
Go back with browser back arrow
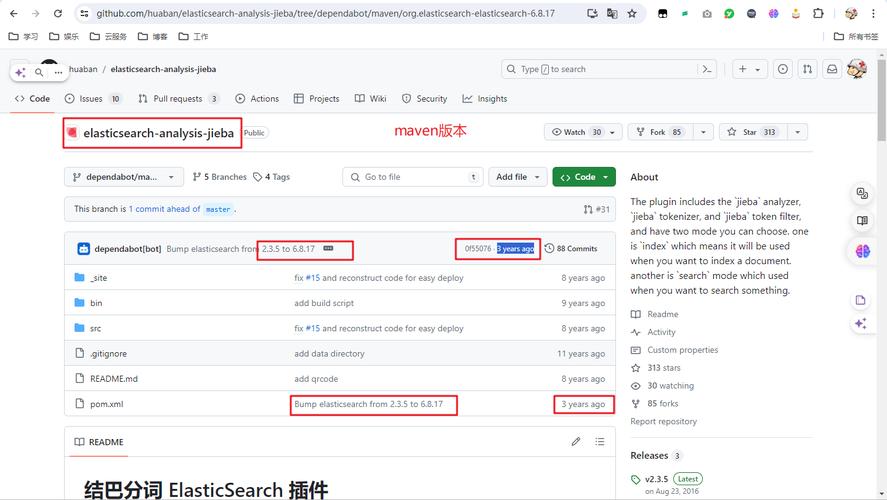coord(14,13)
